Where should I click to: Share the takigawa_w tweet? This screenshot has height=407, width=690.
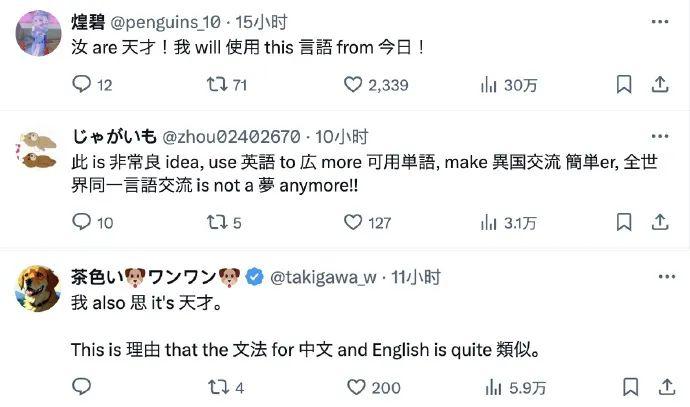(x=667, y=387)
